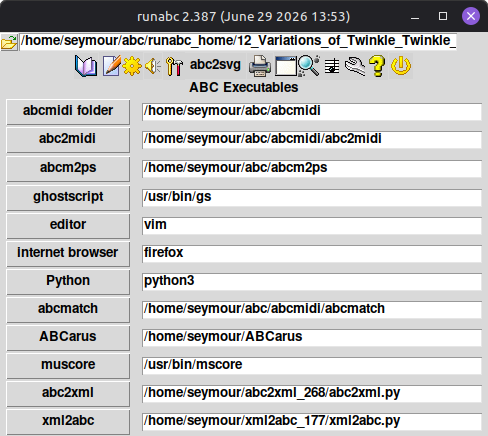Open the display window icon
Screen dimensions: 488x436
pos(286,66)
